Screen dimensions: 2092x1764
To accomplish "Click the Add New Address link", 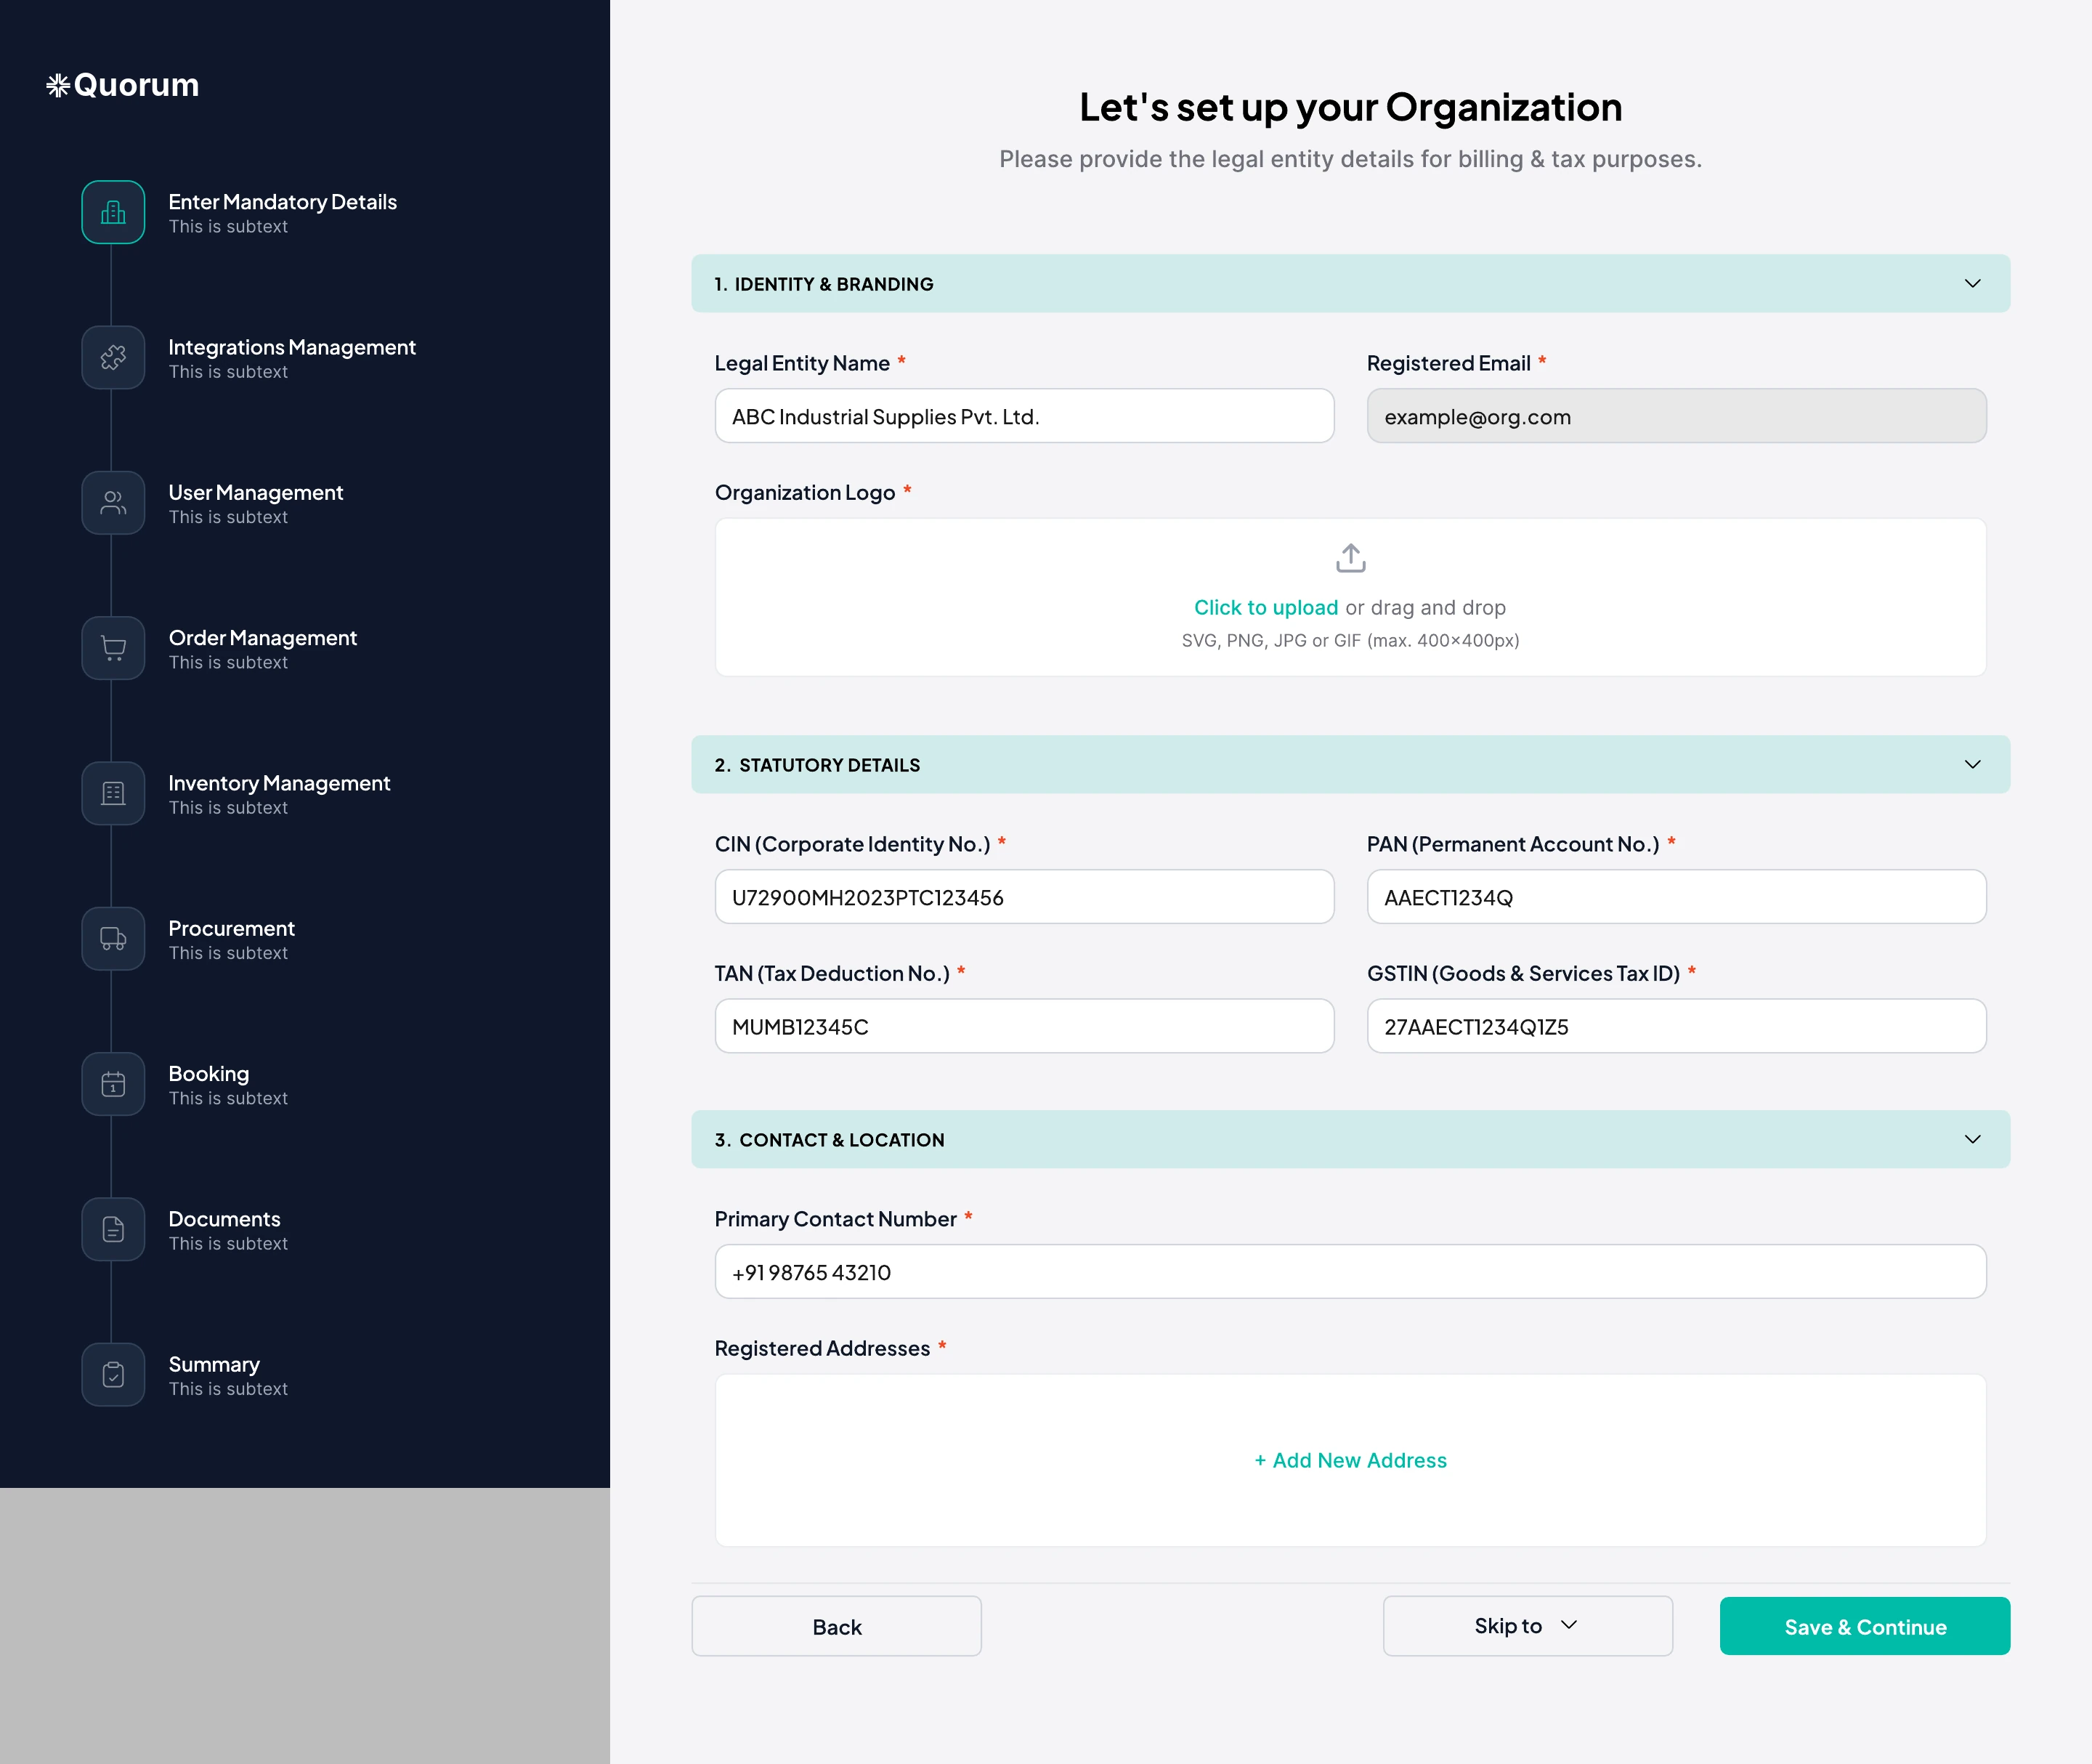I will click(1350, 1460).
